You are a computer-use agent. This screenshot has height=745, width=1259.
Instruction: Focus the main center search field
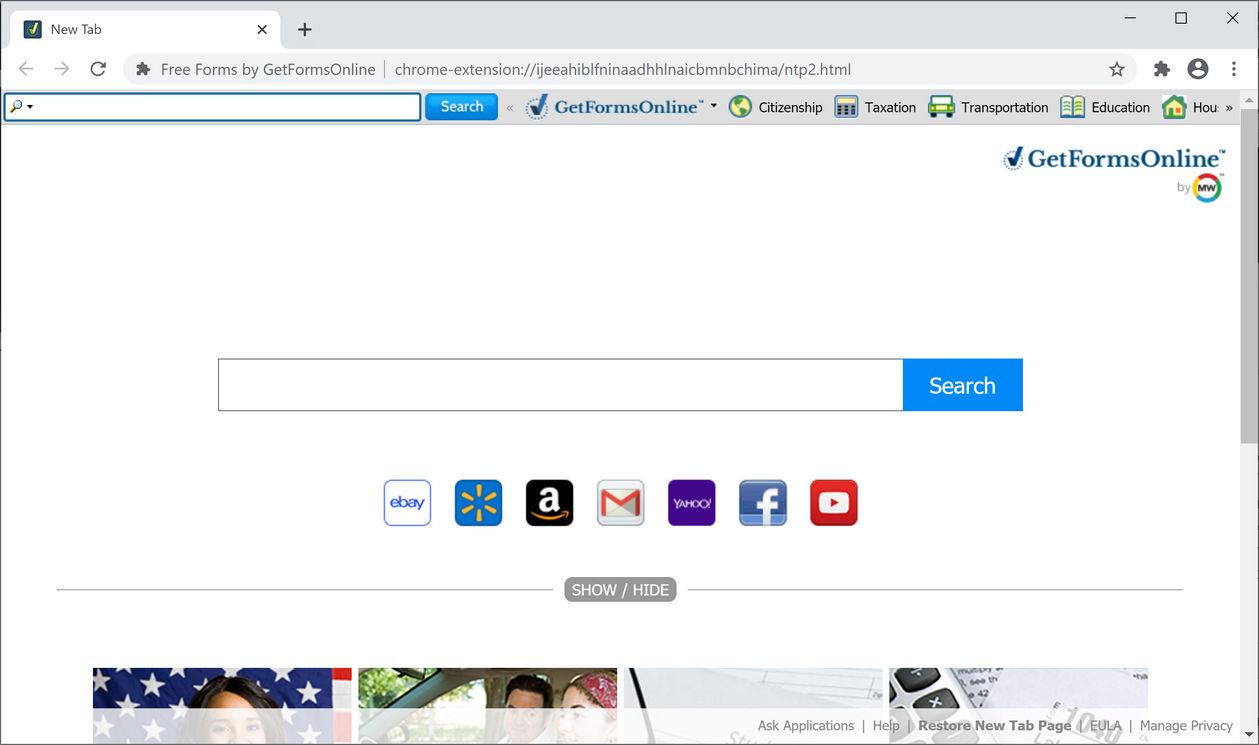(560, 385)
